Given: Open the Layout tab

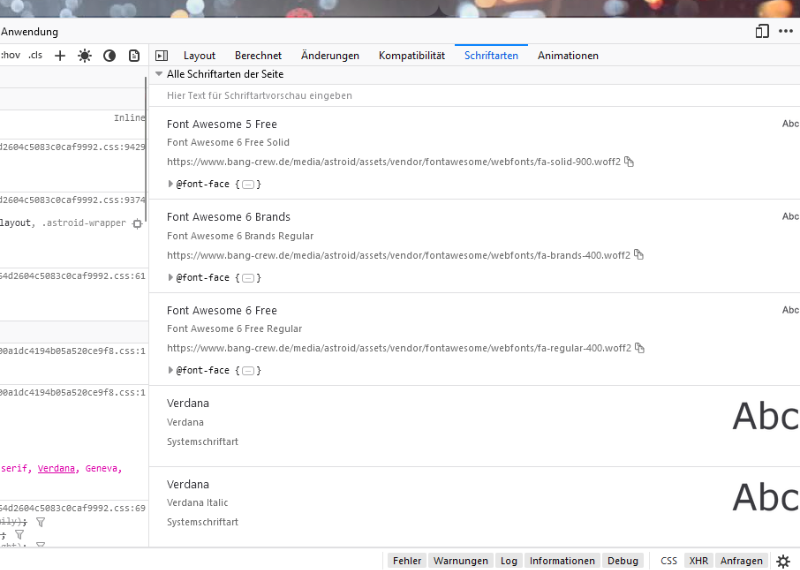Looking at the screenshot, I should (x=199, y=56).
